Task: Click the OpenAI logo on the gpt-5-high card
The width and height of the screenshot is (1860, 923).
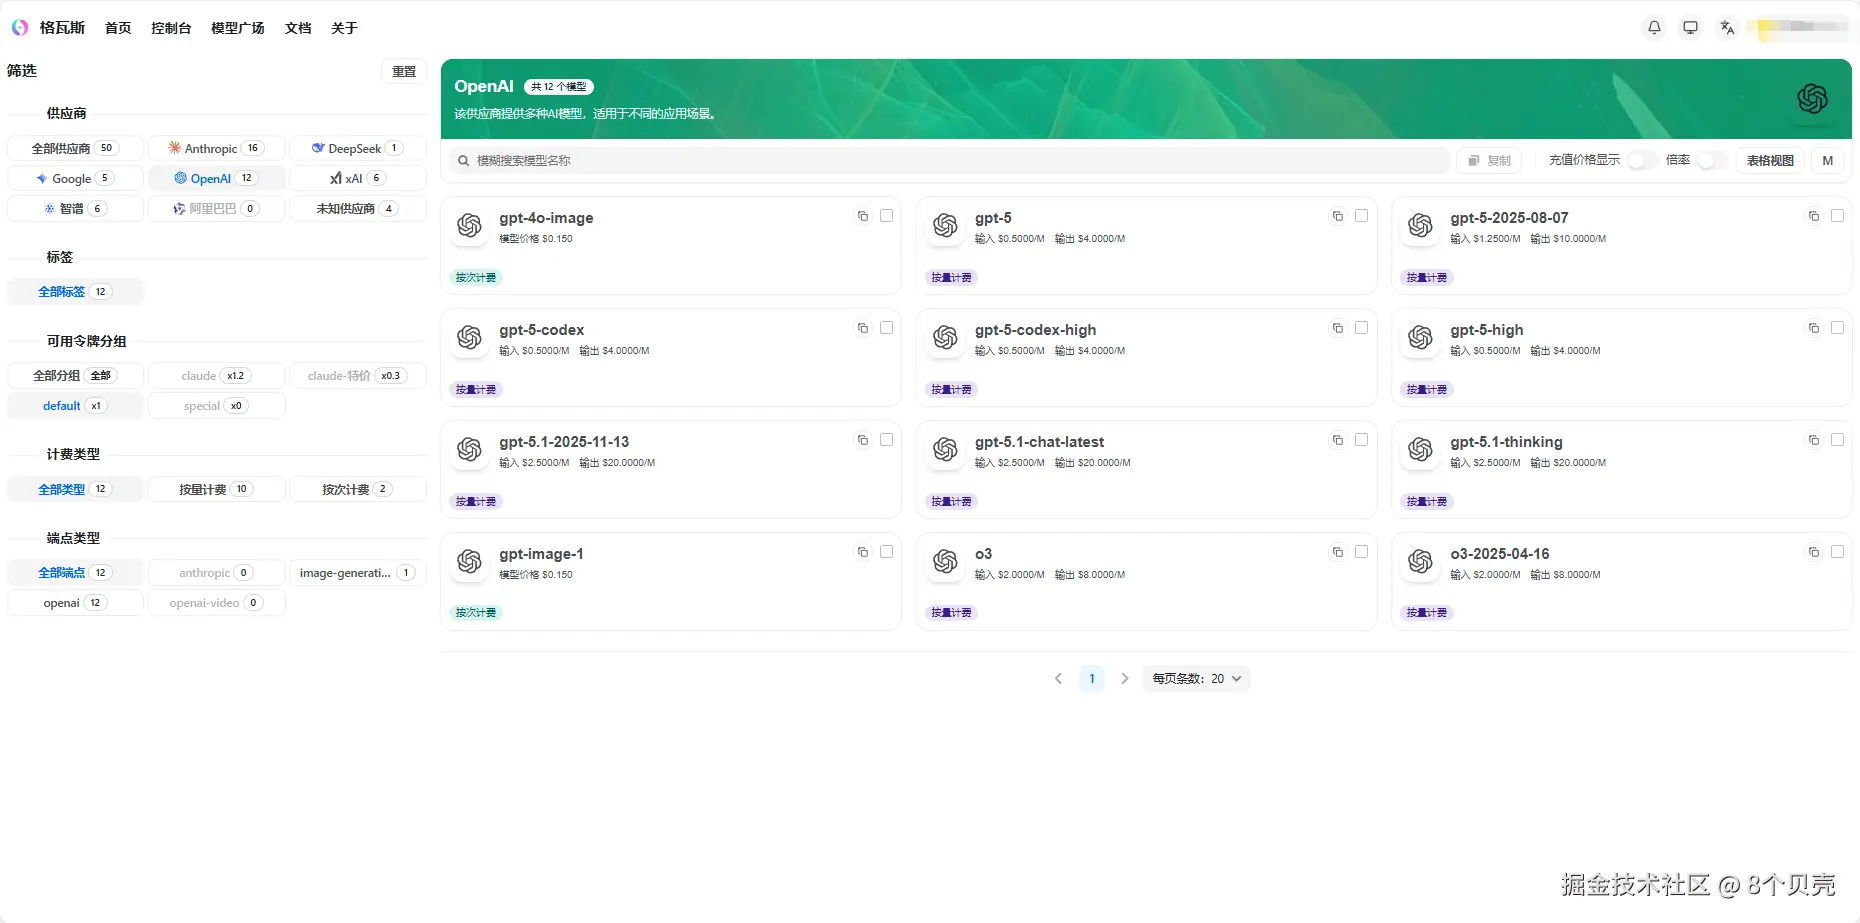Action: (x=1421, y=338)
